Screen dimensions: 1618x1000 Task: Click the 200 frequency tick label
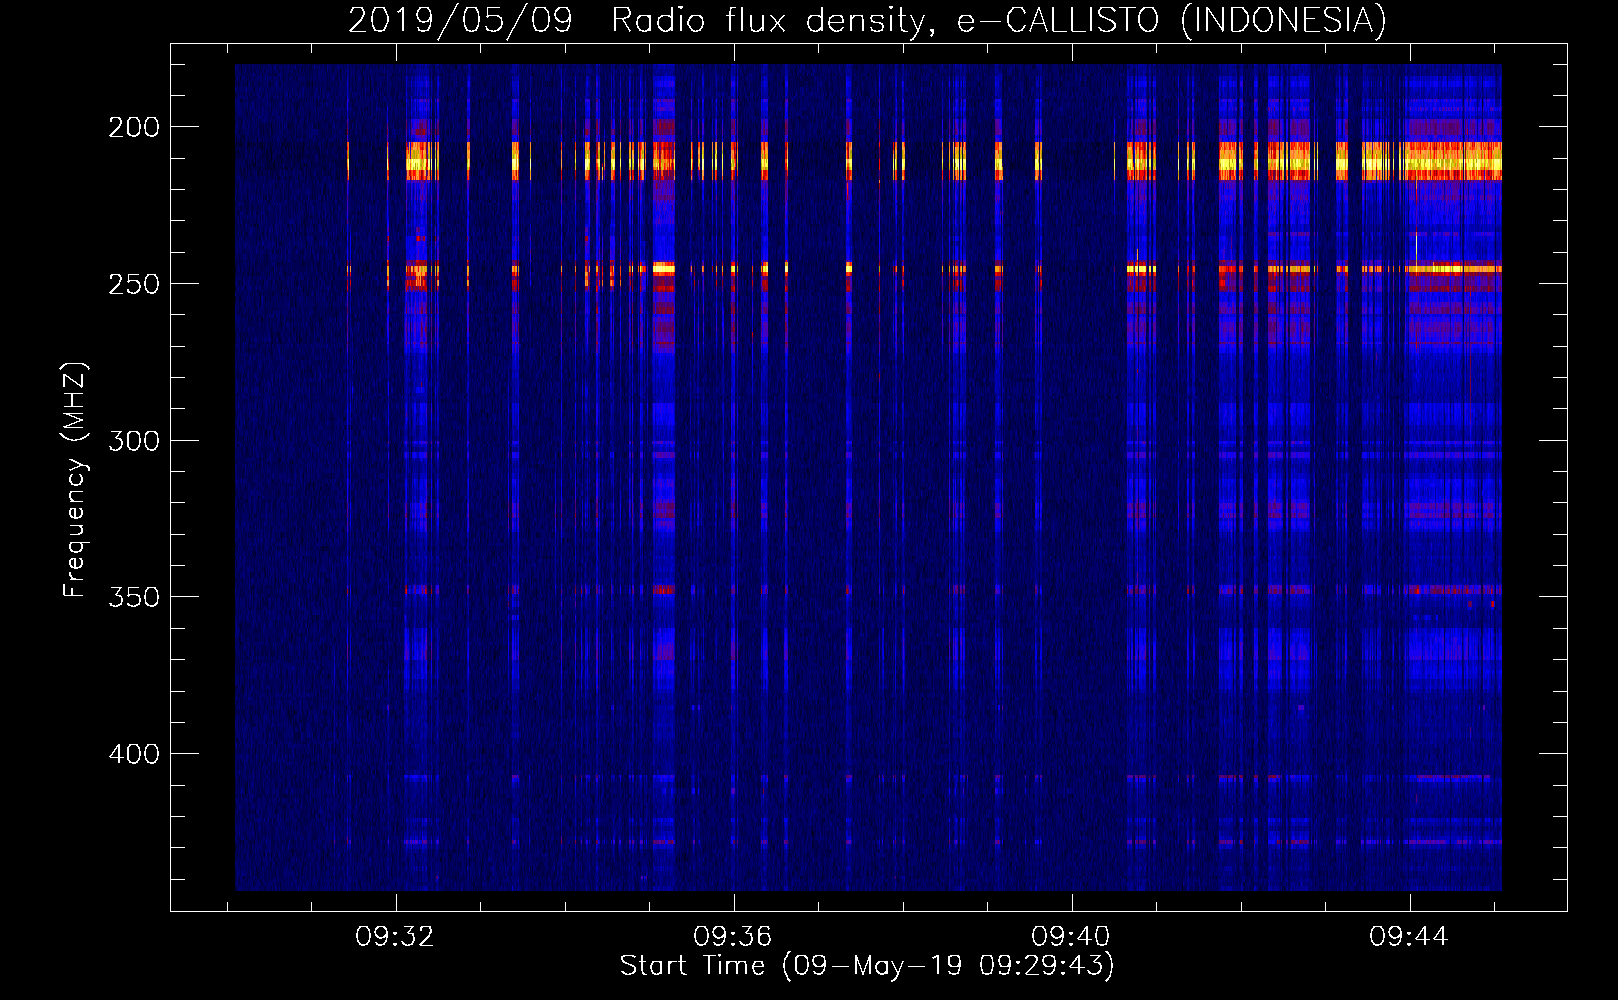134,127
